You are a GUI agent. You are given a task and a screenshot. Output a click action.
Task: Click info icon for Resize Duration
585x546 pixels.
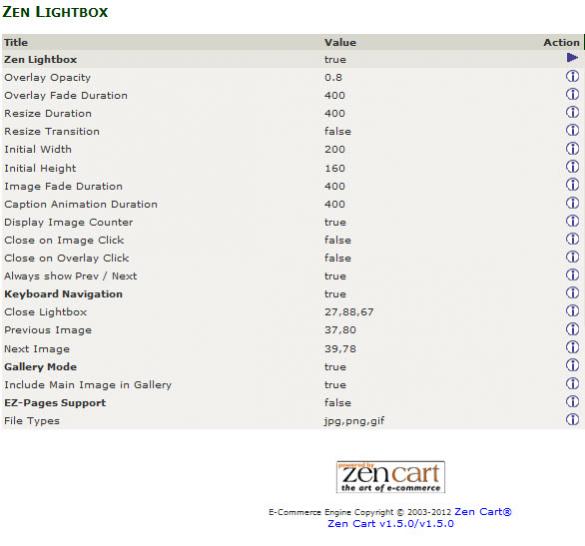point(572,112)
